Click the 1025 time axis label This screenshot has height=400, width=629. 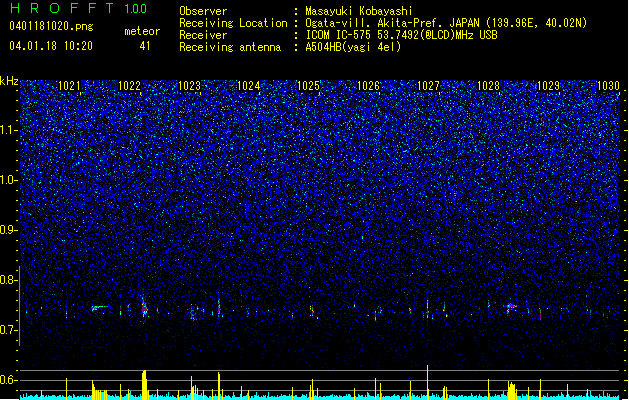(x=308, y=86)
